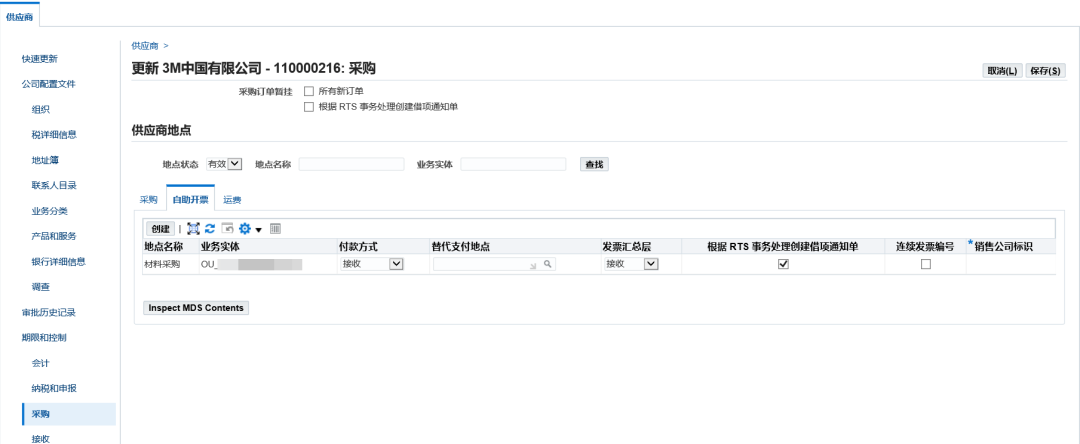Select 采购 in the sidebar
The width and height of the screenshot is (1080, 444).
[x=69, y=414]
